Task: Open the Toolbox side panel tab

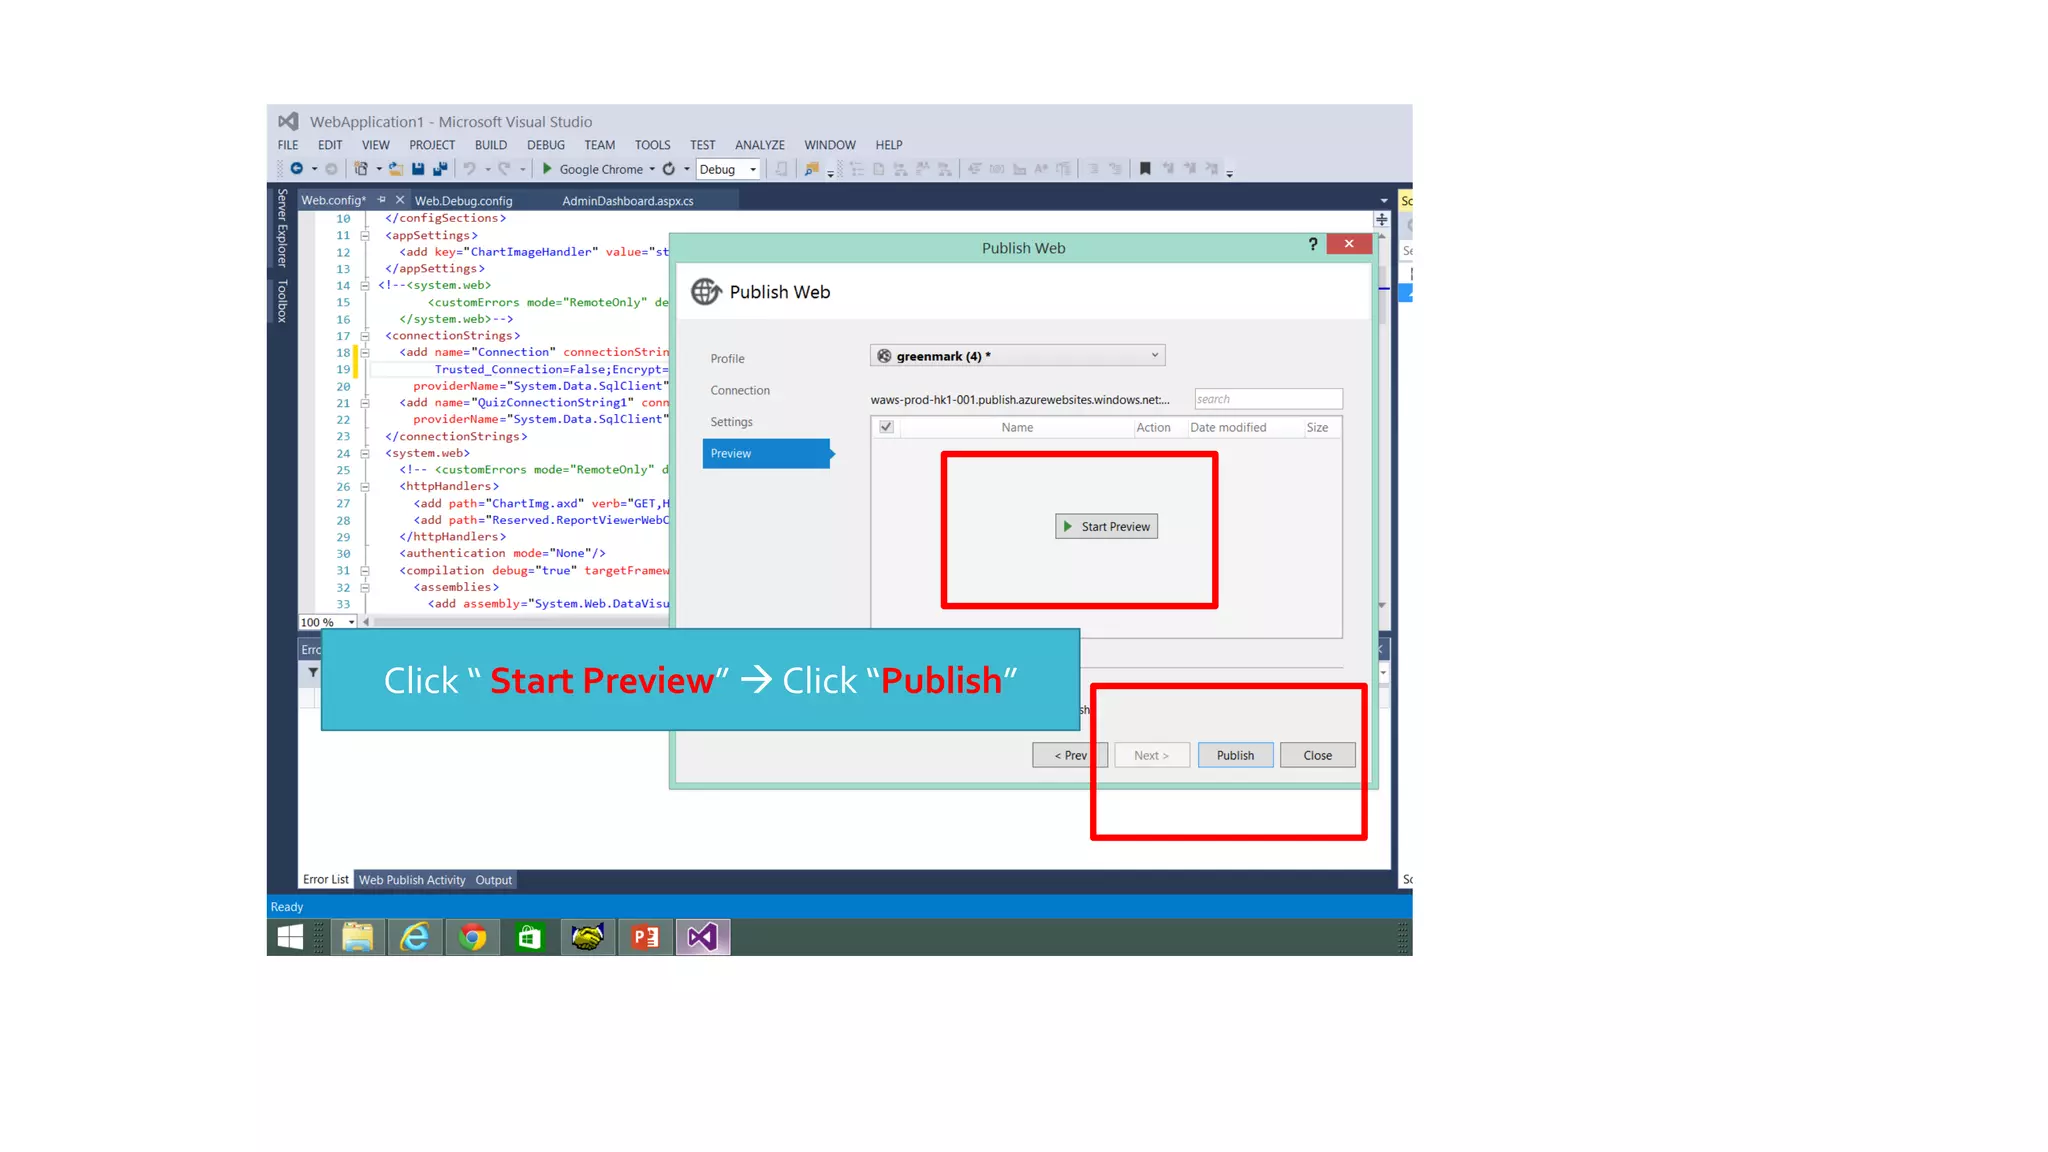Action: (x=282, y=301)
